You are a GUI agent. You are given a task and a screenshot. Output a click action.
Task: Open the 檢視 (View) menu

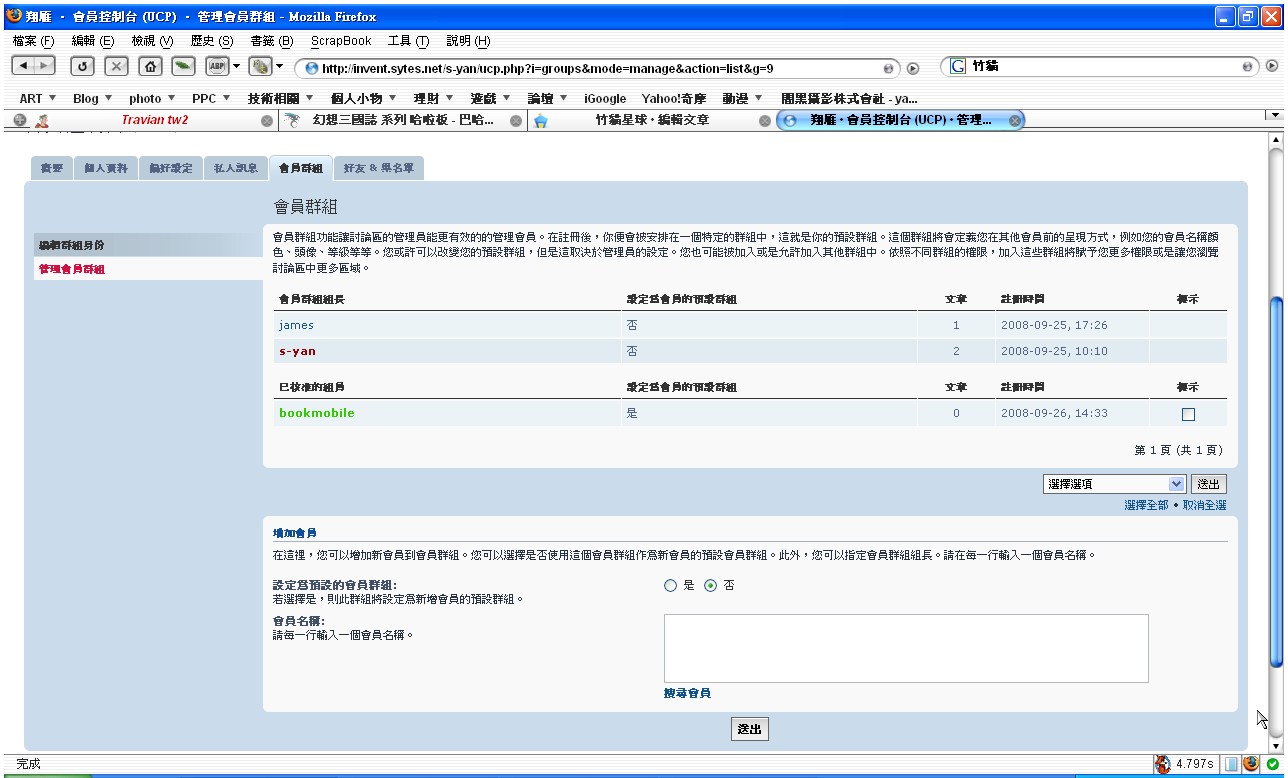[152, 41]
